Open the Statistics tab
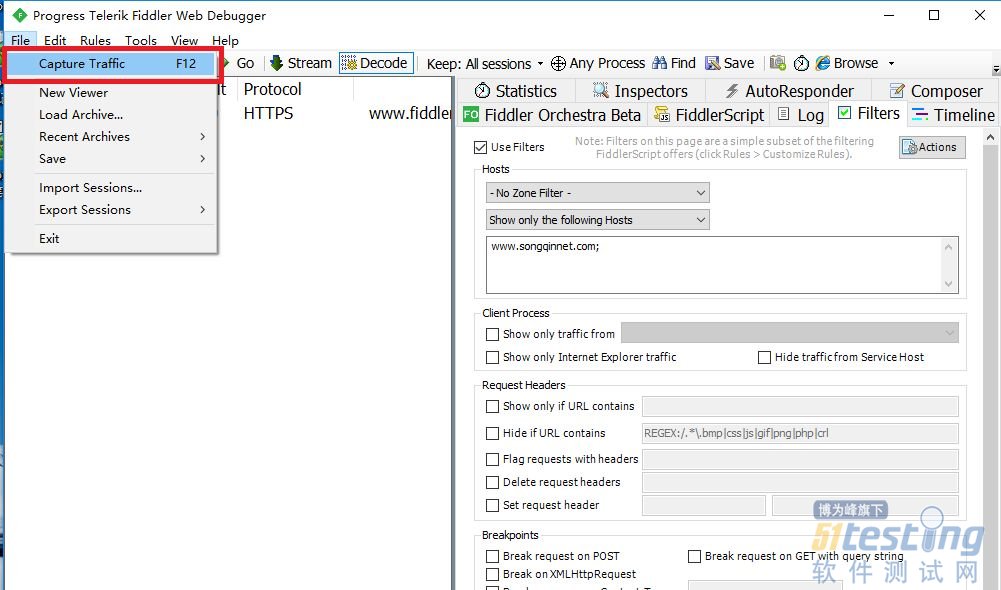The width and height of the screenshot is (1001, 590). tap(516, 91)
